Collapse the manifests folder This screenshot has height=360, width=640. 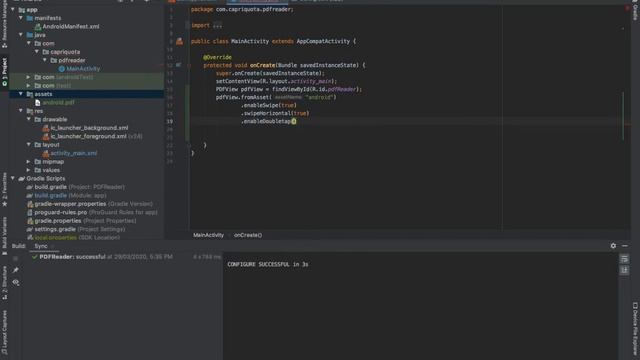click(21, 18)
